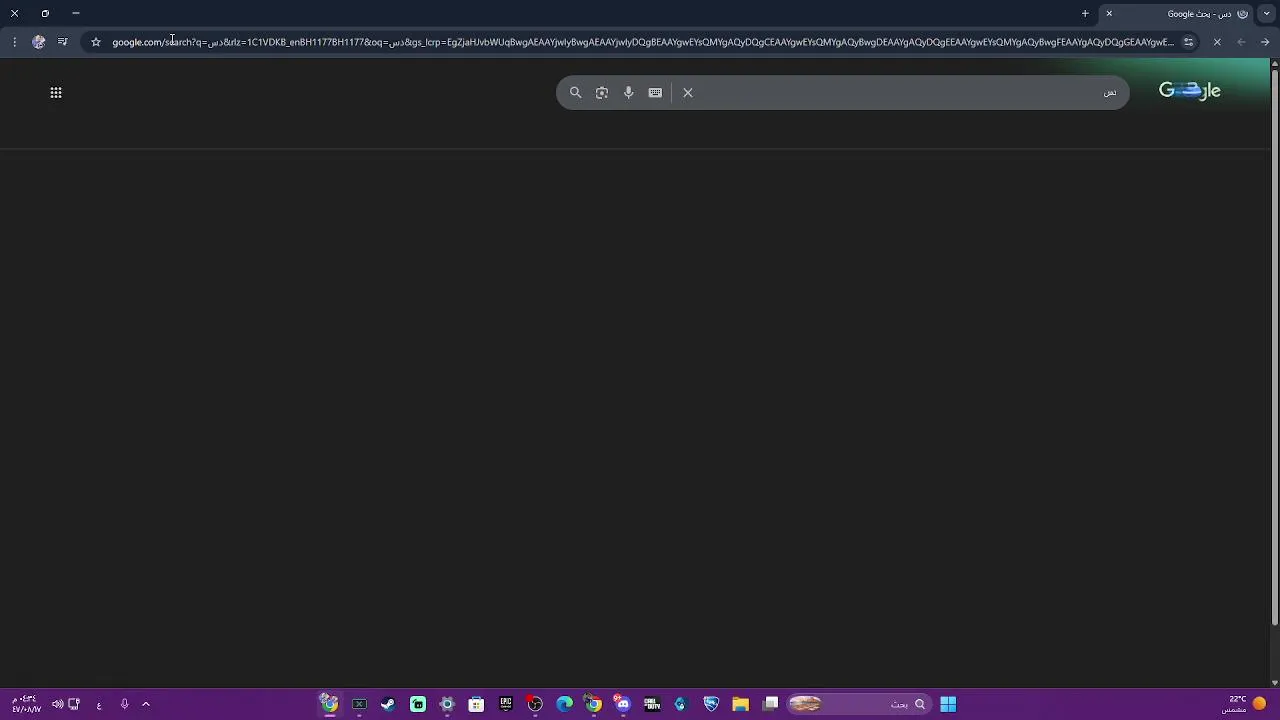The image size is (1280, 720).
Task: Bookmark this page with the star
Action: [x=96, y=42]
